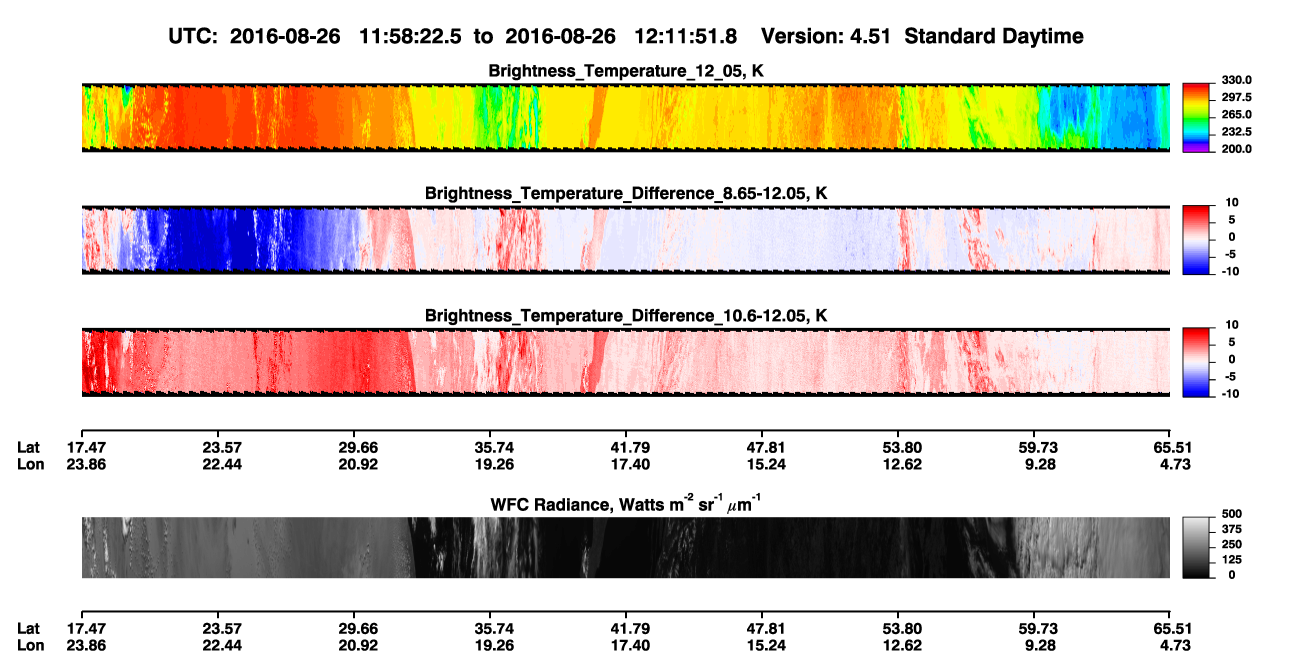Click the '500' tick on the WFC colorbar

click(1232, 516)
